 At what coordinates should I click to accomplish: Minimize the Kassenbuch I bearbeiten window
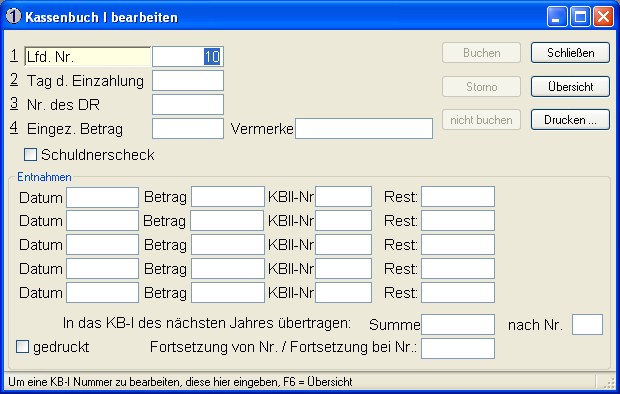point(557,17)
